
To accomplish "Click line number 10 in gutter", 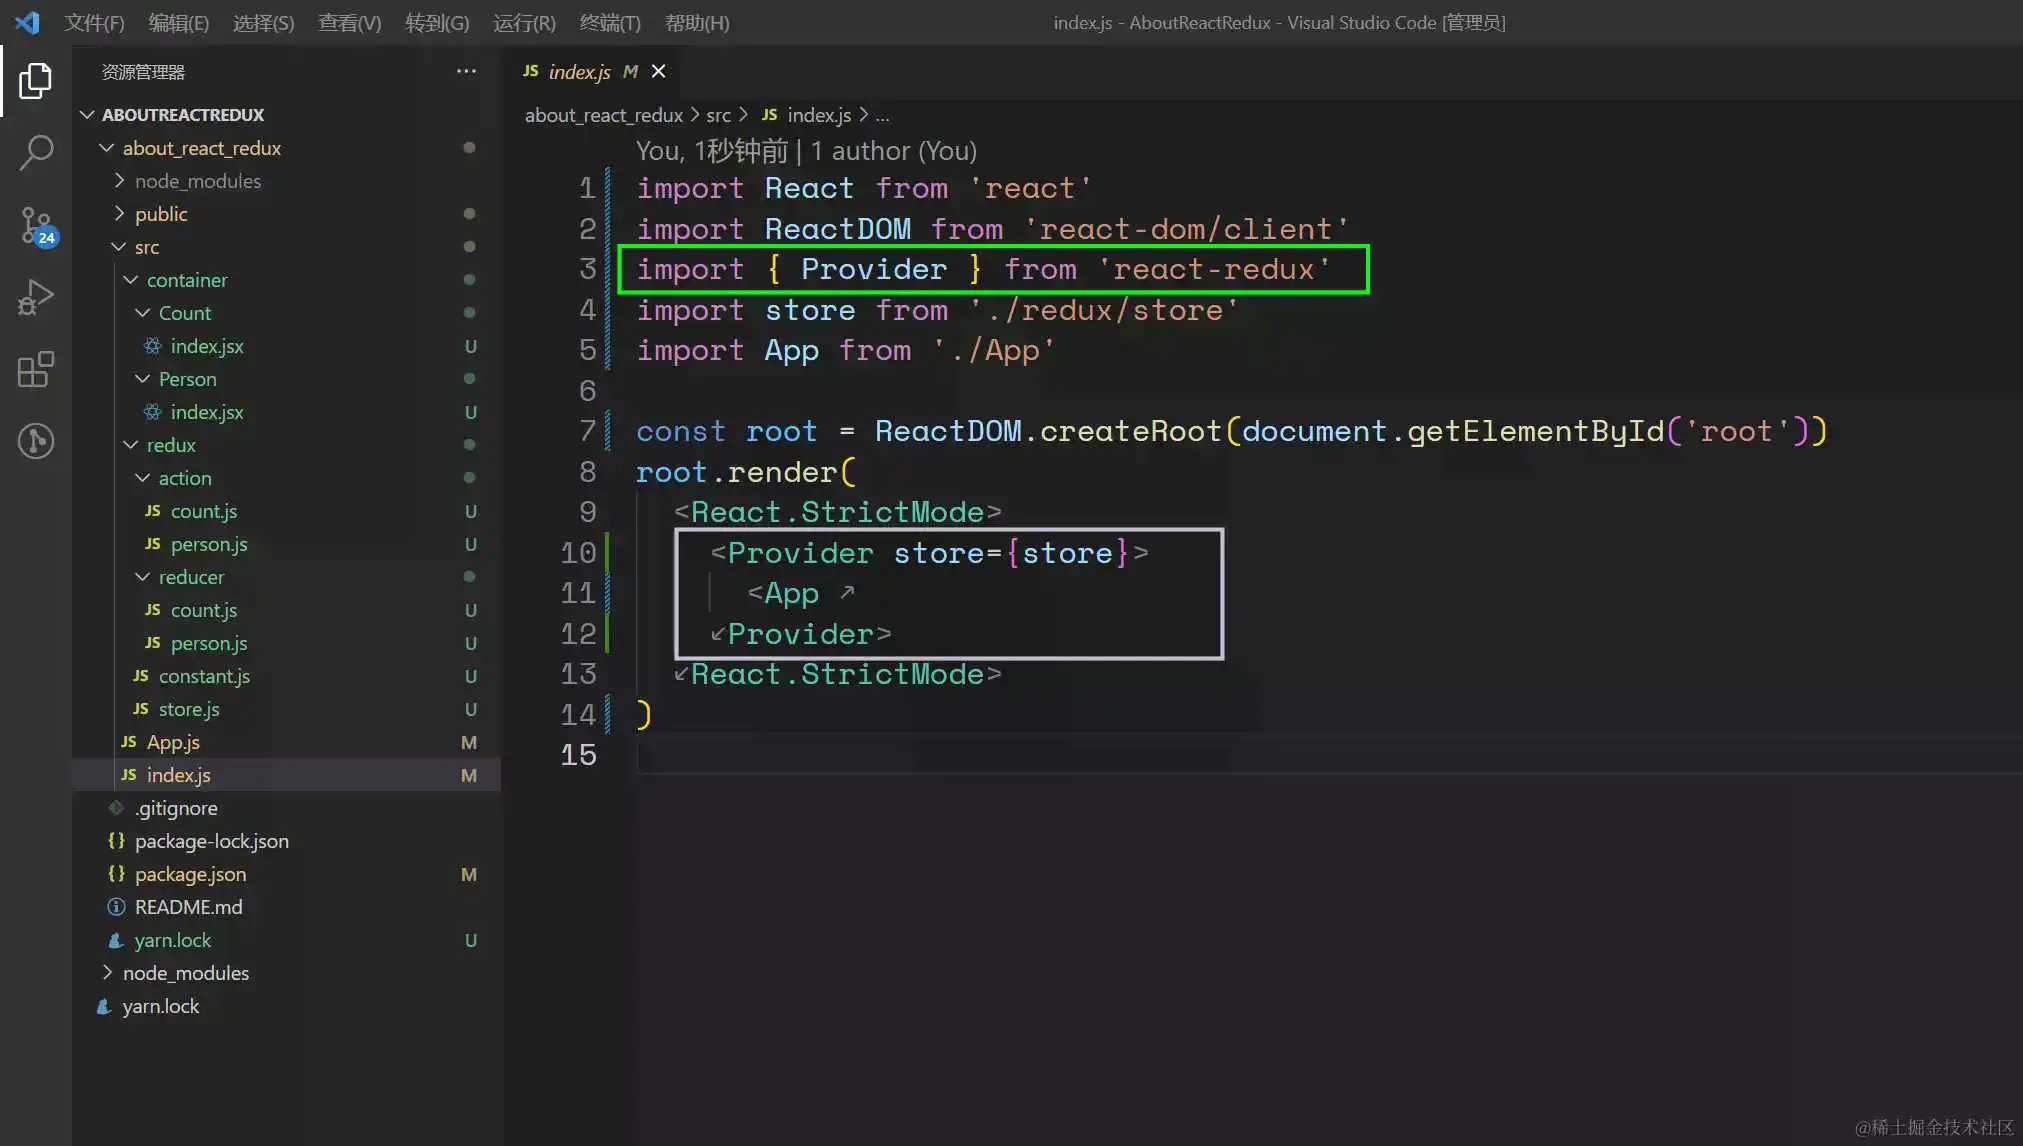I will tap(578, 553).
